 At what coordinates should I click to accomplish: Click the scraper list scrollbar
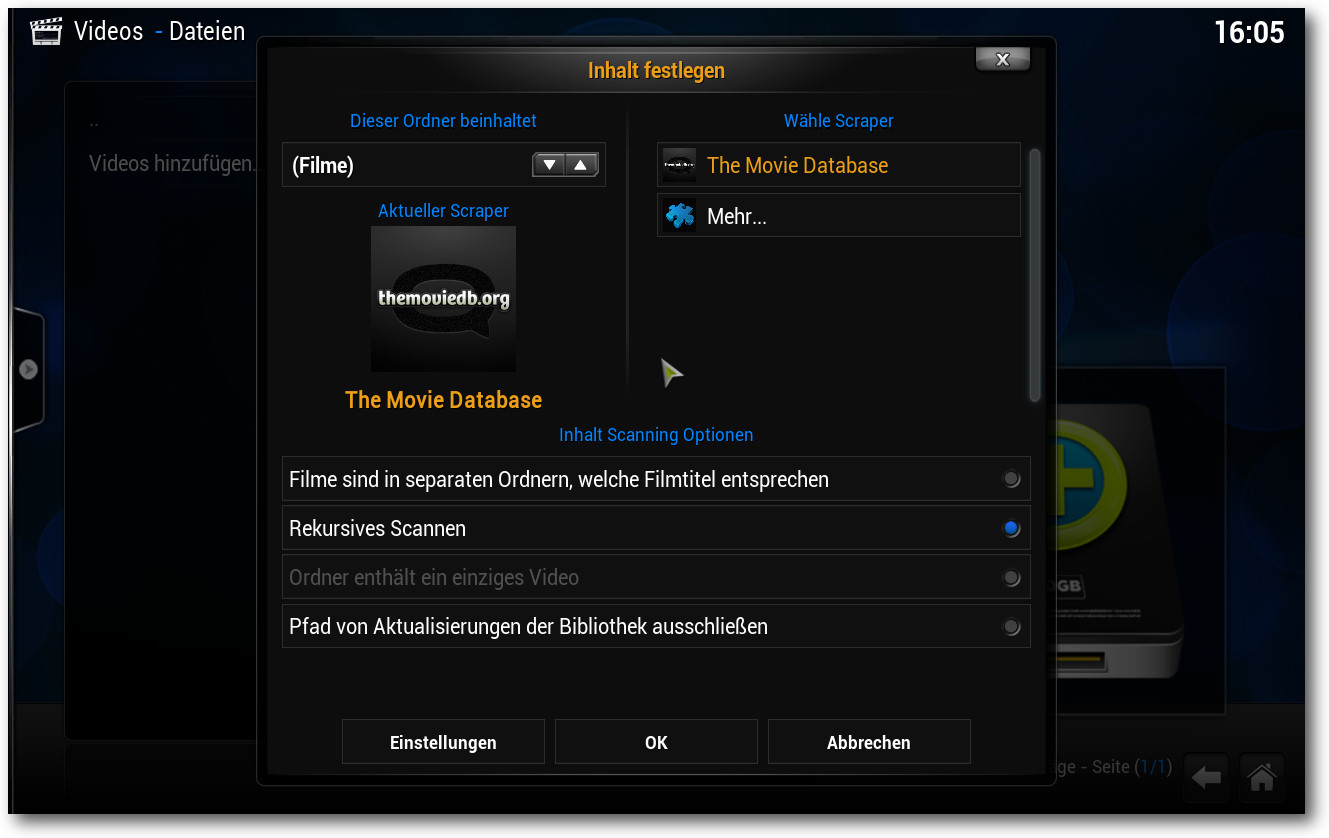tap(1035, 275)
